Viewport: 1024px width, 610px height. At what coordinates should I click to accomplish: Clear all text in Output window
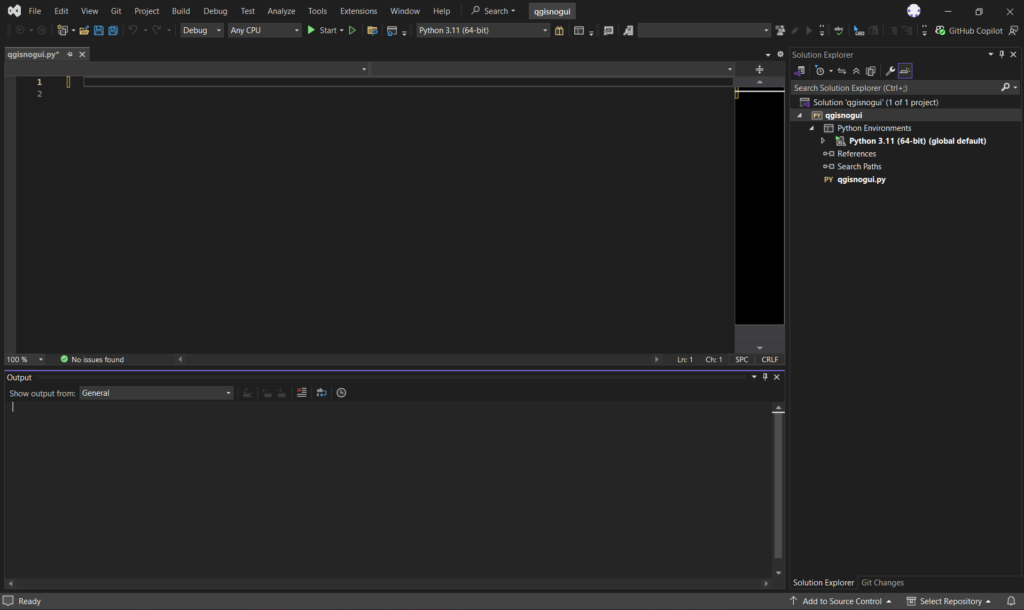tap(301, 393)
